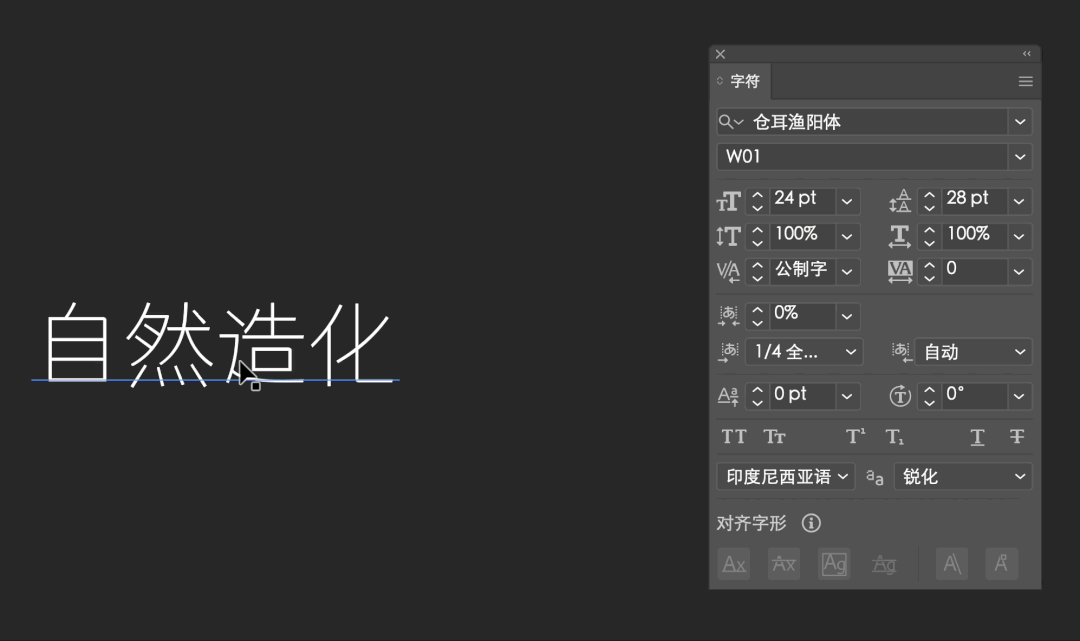
Task: Click the character rotation stepper arrows
Action: pyautogui.click(x=930, y=396)
